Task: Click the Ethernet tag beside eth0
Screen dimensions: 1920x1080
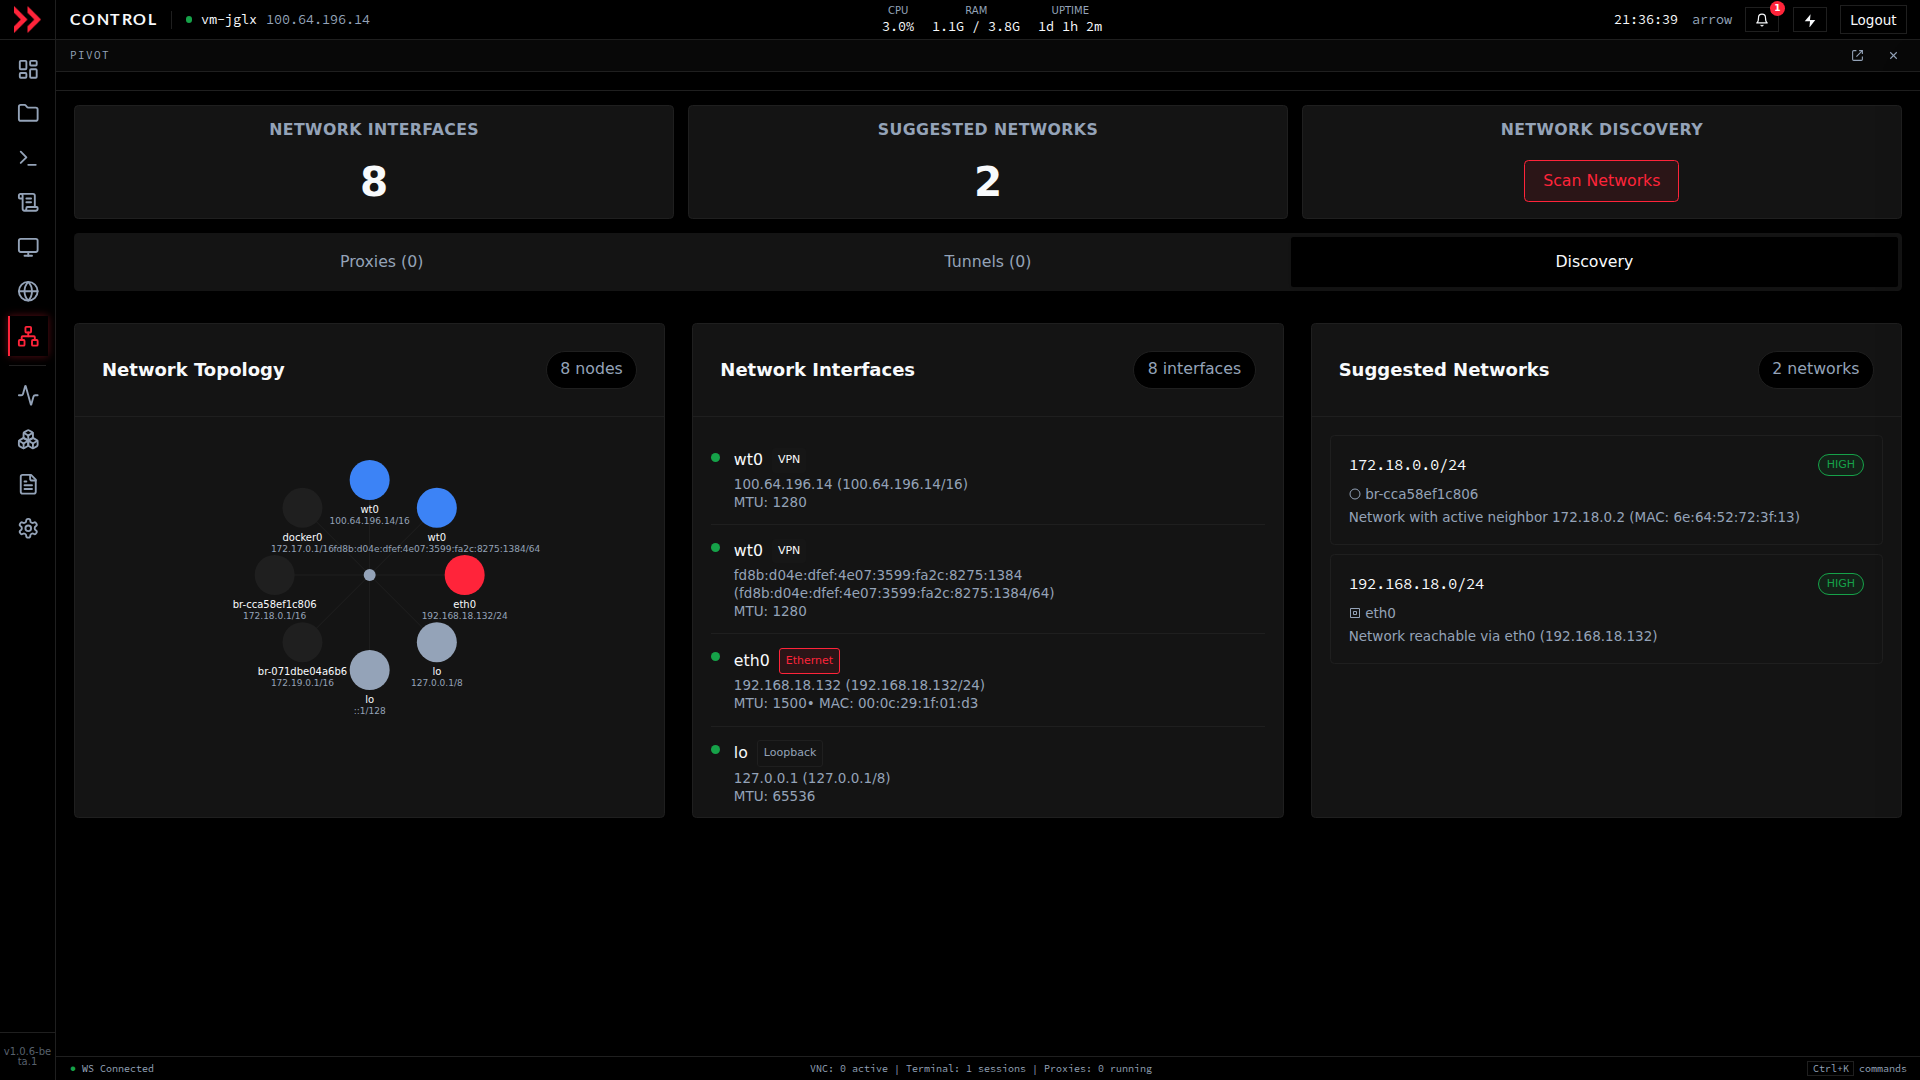Action: [x=809, y=660]
